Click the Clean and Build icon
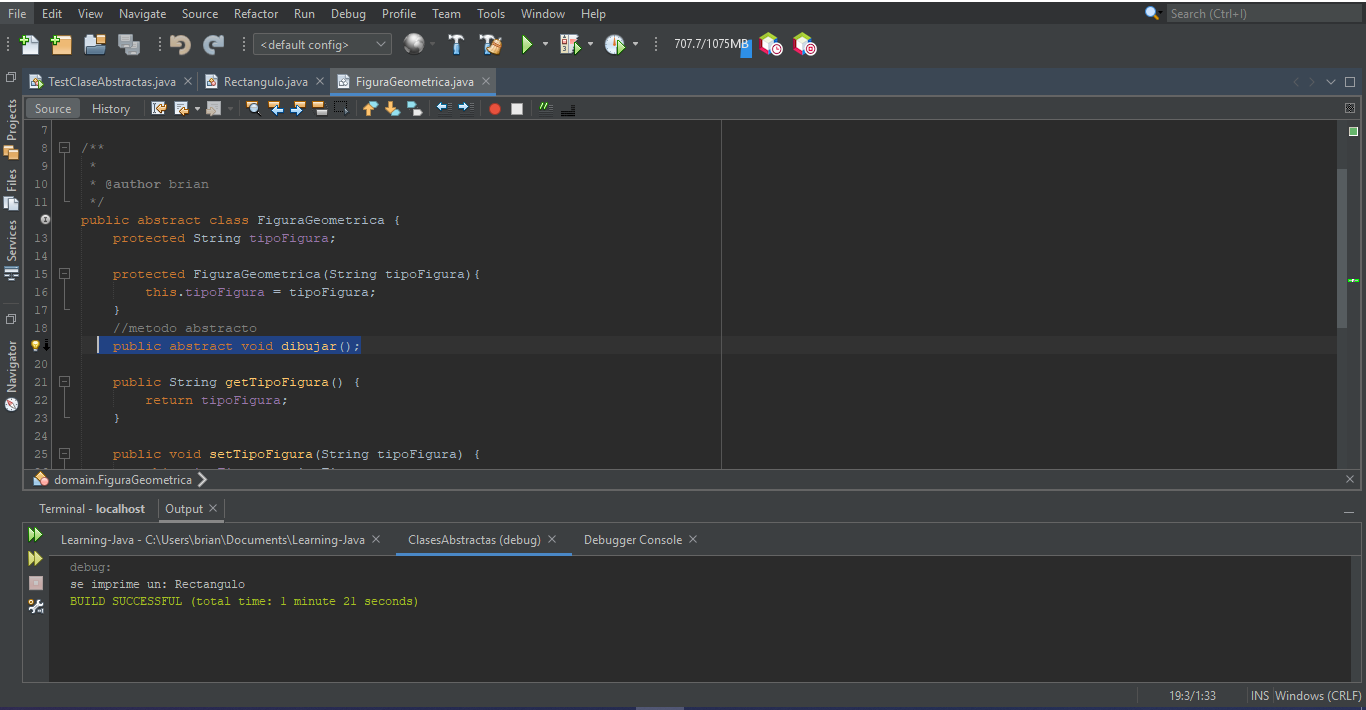Viewport: 1366px width, 710px height. [x=490, y=44]
